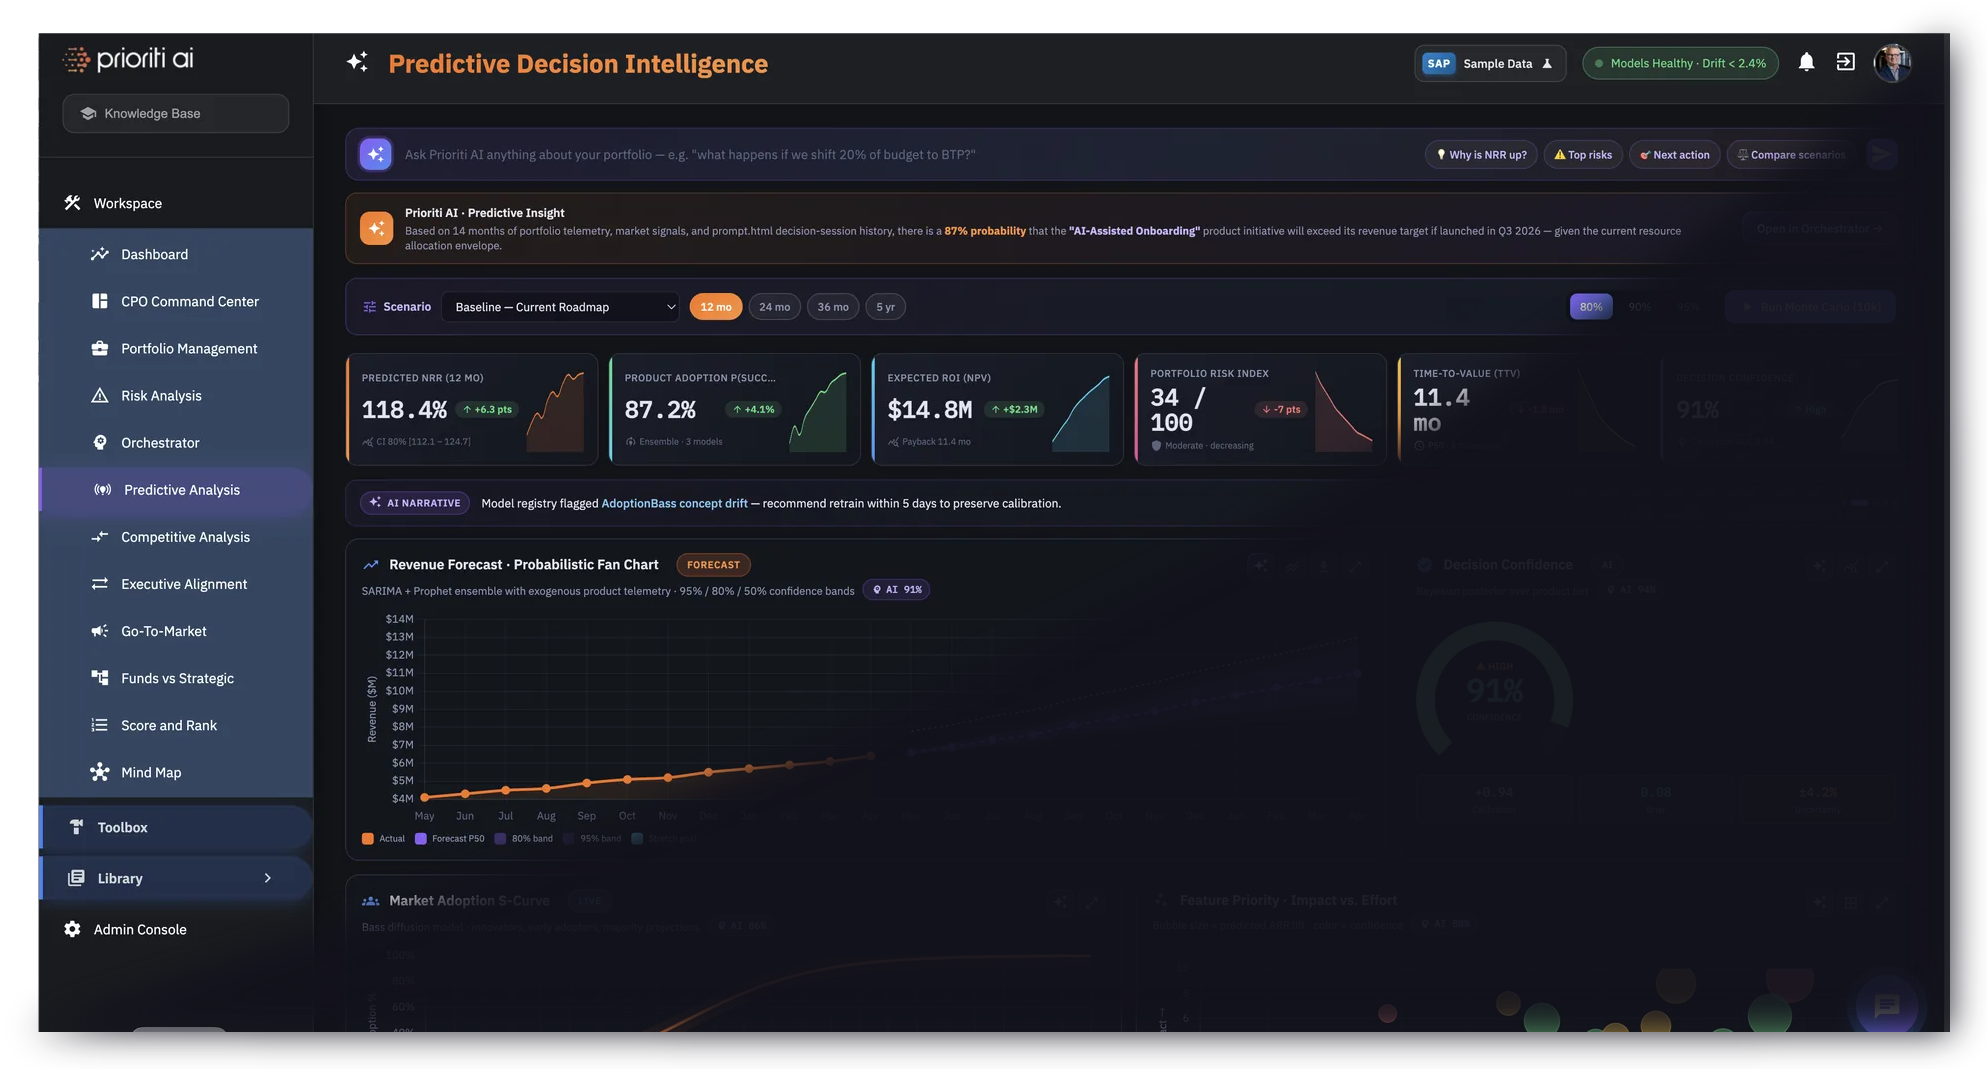Viewport: 1987px width, 1069px height.
Task: Open the Portfolio Risk Index card
Action: (x=1261, y=409)
